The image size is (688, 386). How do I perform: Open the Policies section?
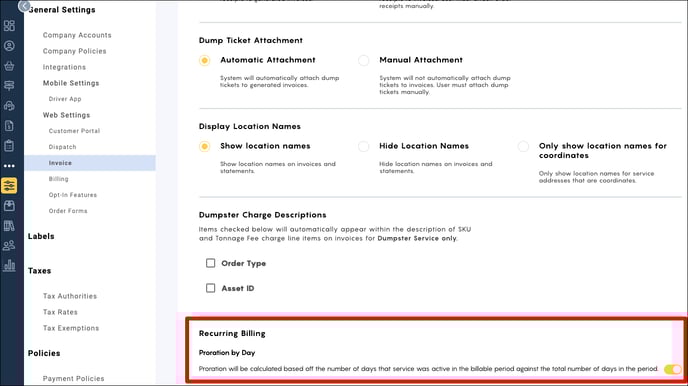pos(44,353)
